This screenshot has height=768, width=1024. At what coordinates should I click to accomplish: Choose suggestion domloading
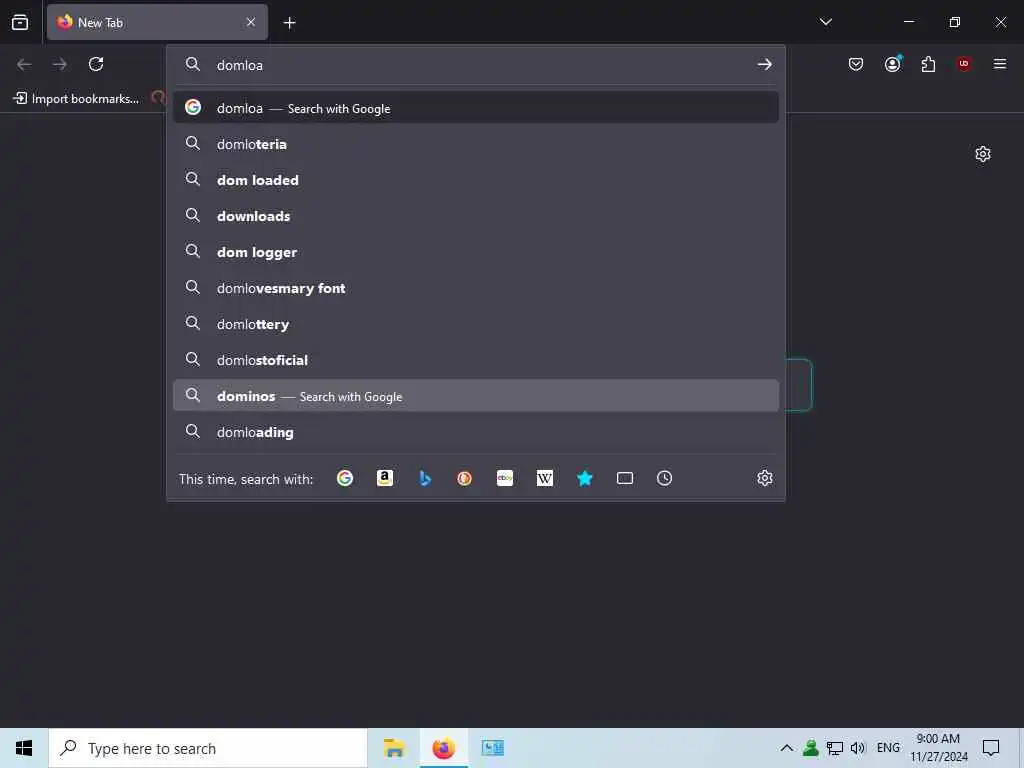click(x=475, y=432)
